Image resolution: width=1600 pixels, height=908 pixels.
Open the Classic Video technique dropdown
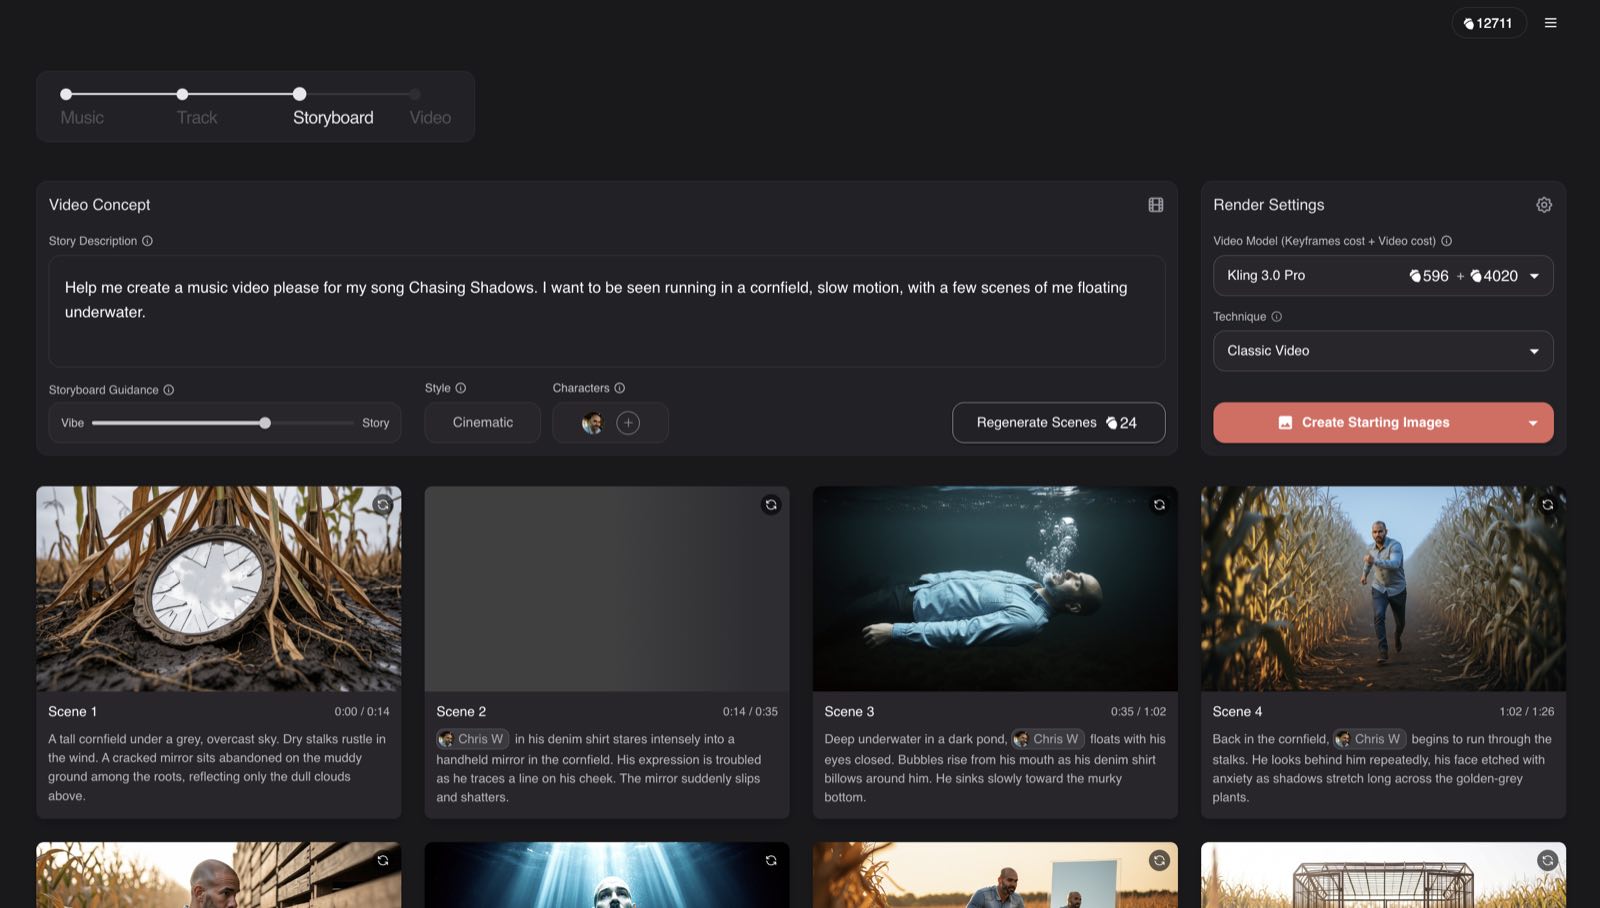(1383, 351)
